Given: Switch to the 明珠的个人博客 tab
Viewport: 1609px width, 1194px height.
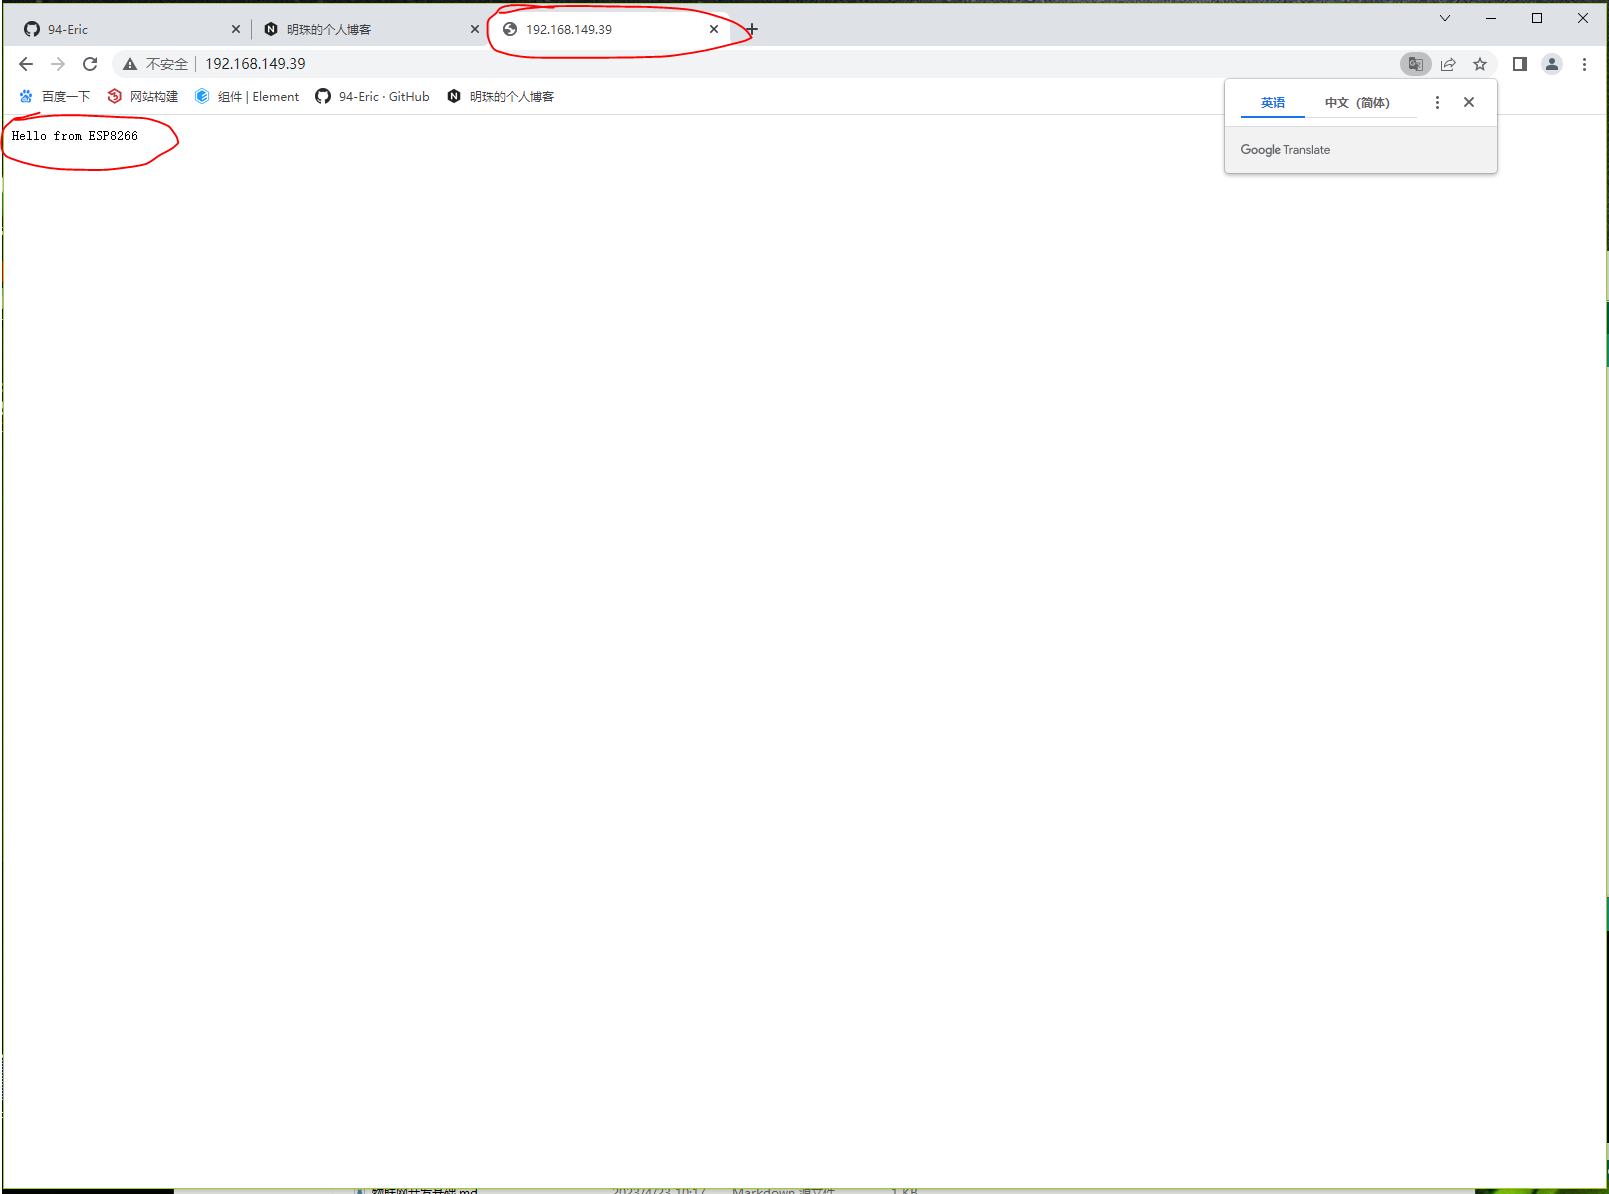Looking at the screenshot, I should pos(365,30).
